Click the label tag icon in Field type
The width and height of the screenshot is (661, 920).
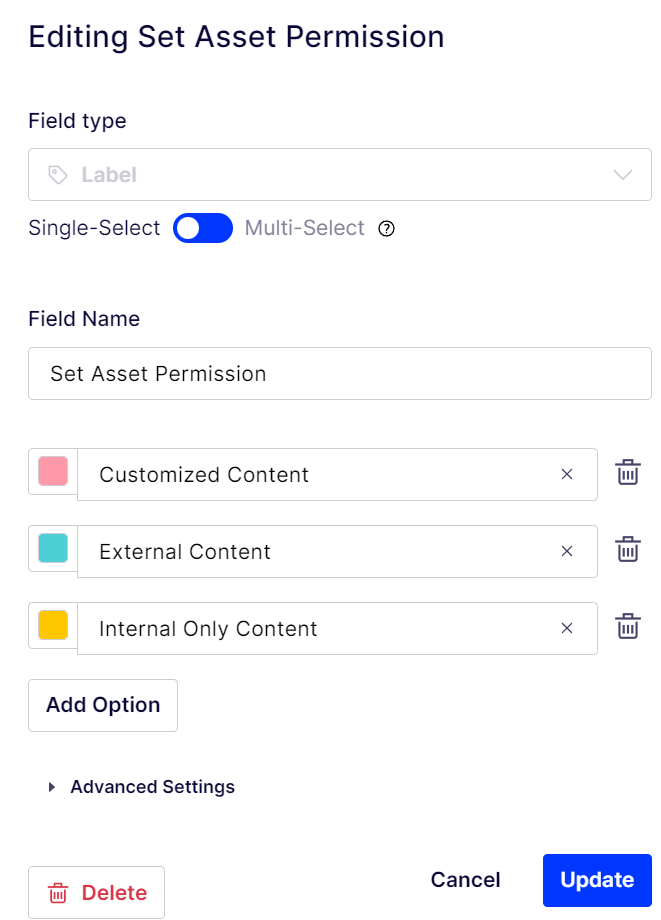59,175
